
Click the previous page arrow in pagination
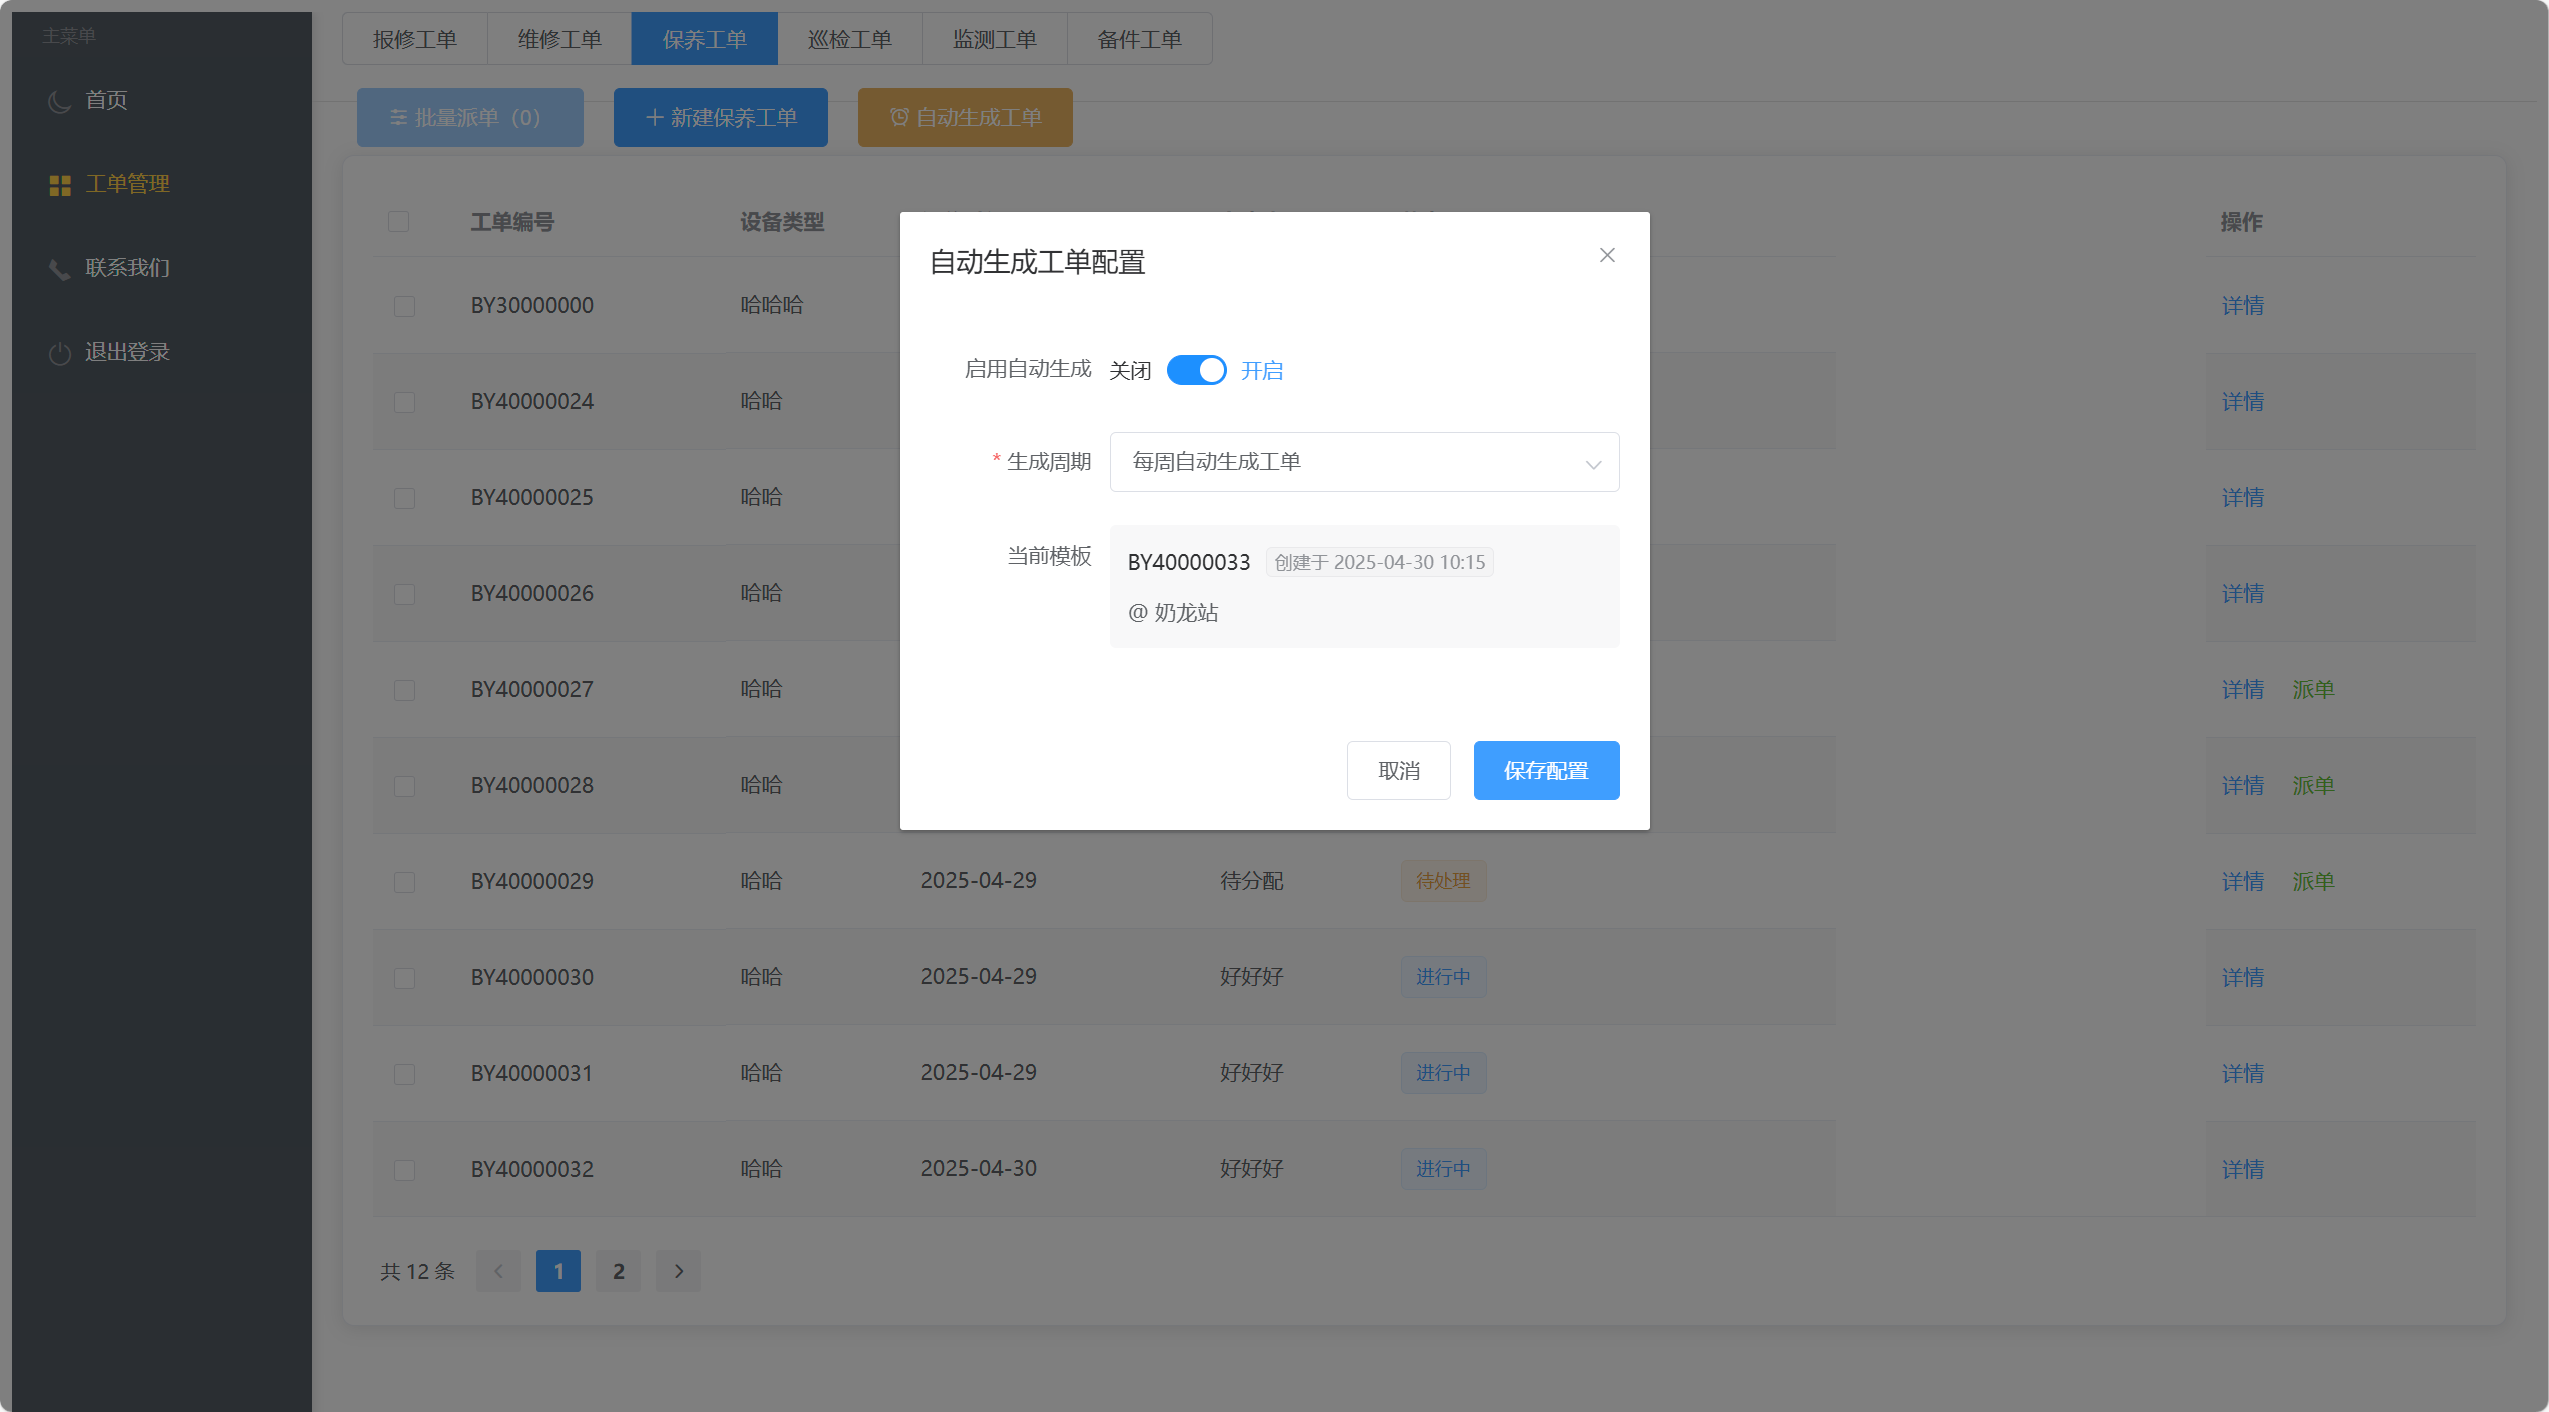tap(498, 1271)
